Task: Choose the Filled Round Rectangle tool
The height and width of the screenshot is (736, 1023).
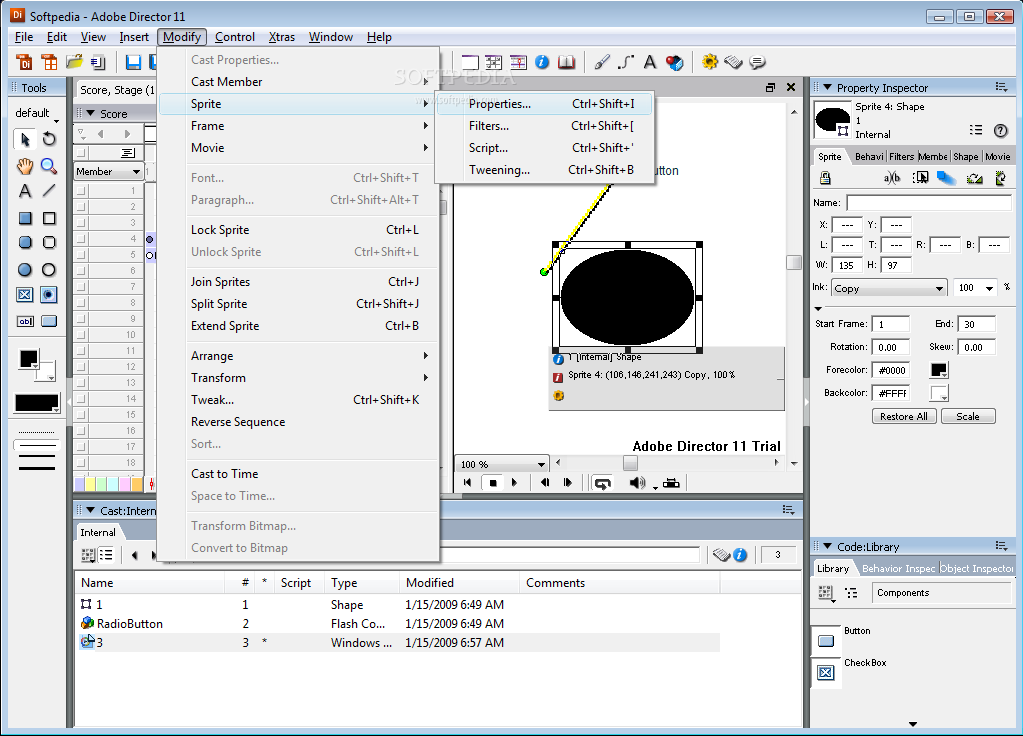Action: coord(25,243)
